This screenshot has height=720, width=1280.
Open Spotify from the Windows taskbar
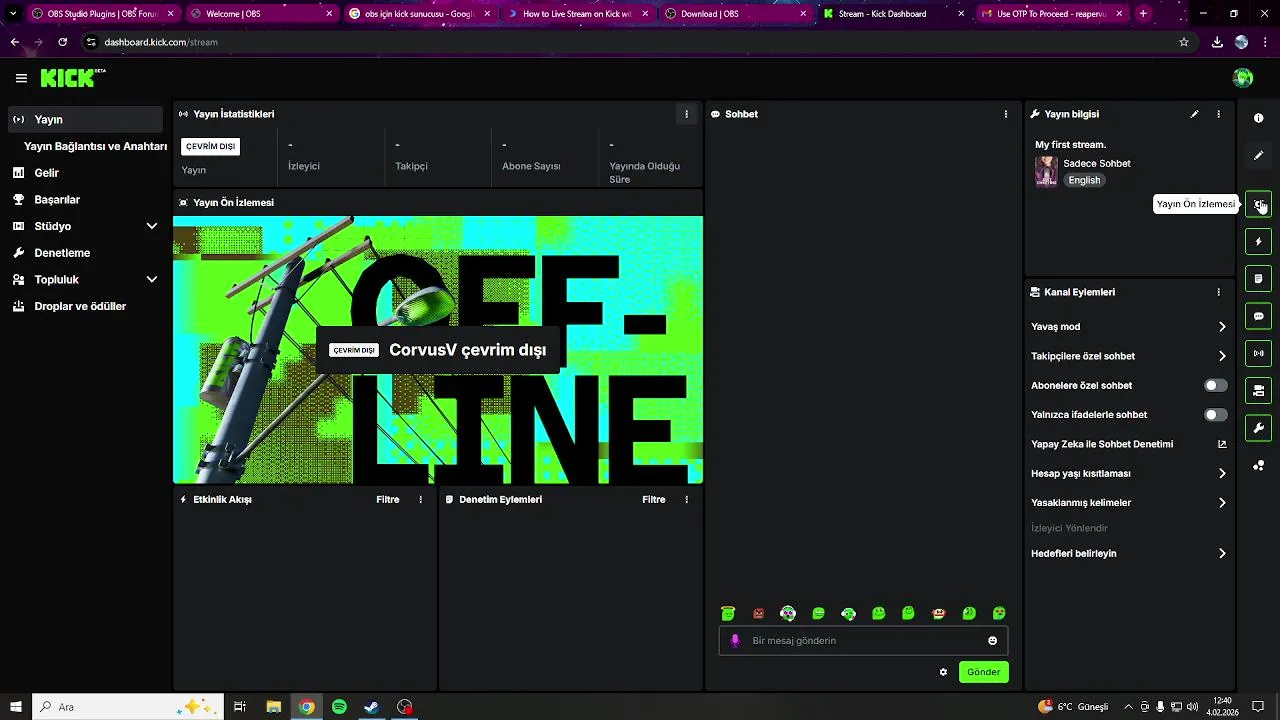pos(339,707)
